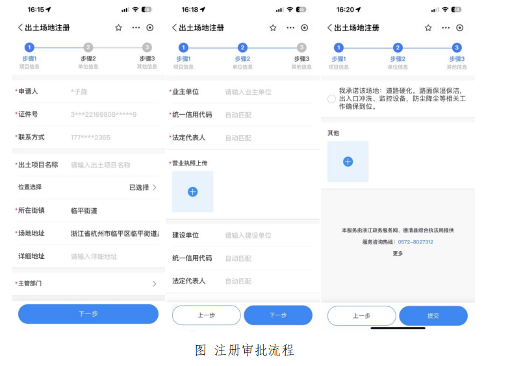
Task: Click the Wi-Fi icon on the 16:18 status bar
Action: 290,10
